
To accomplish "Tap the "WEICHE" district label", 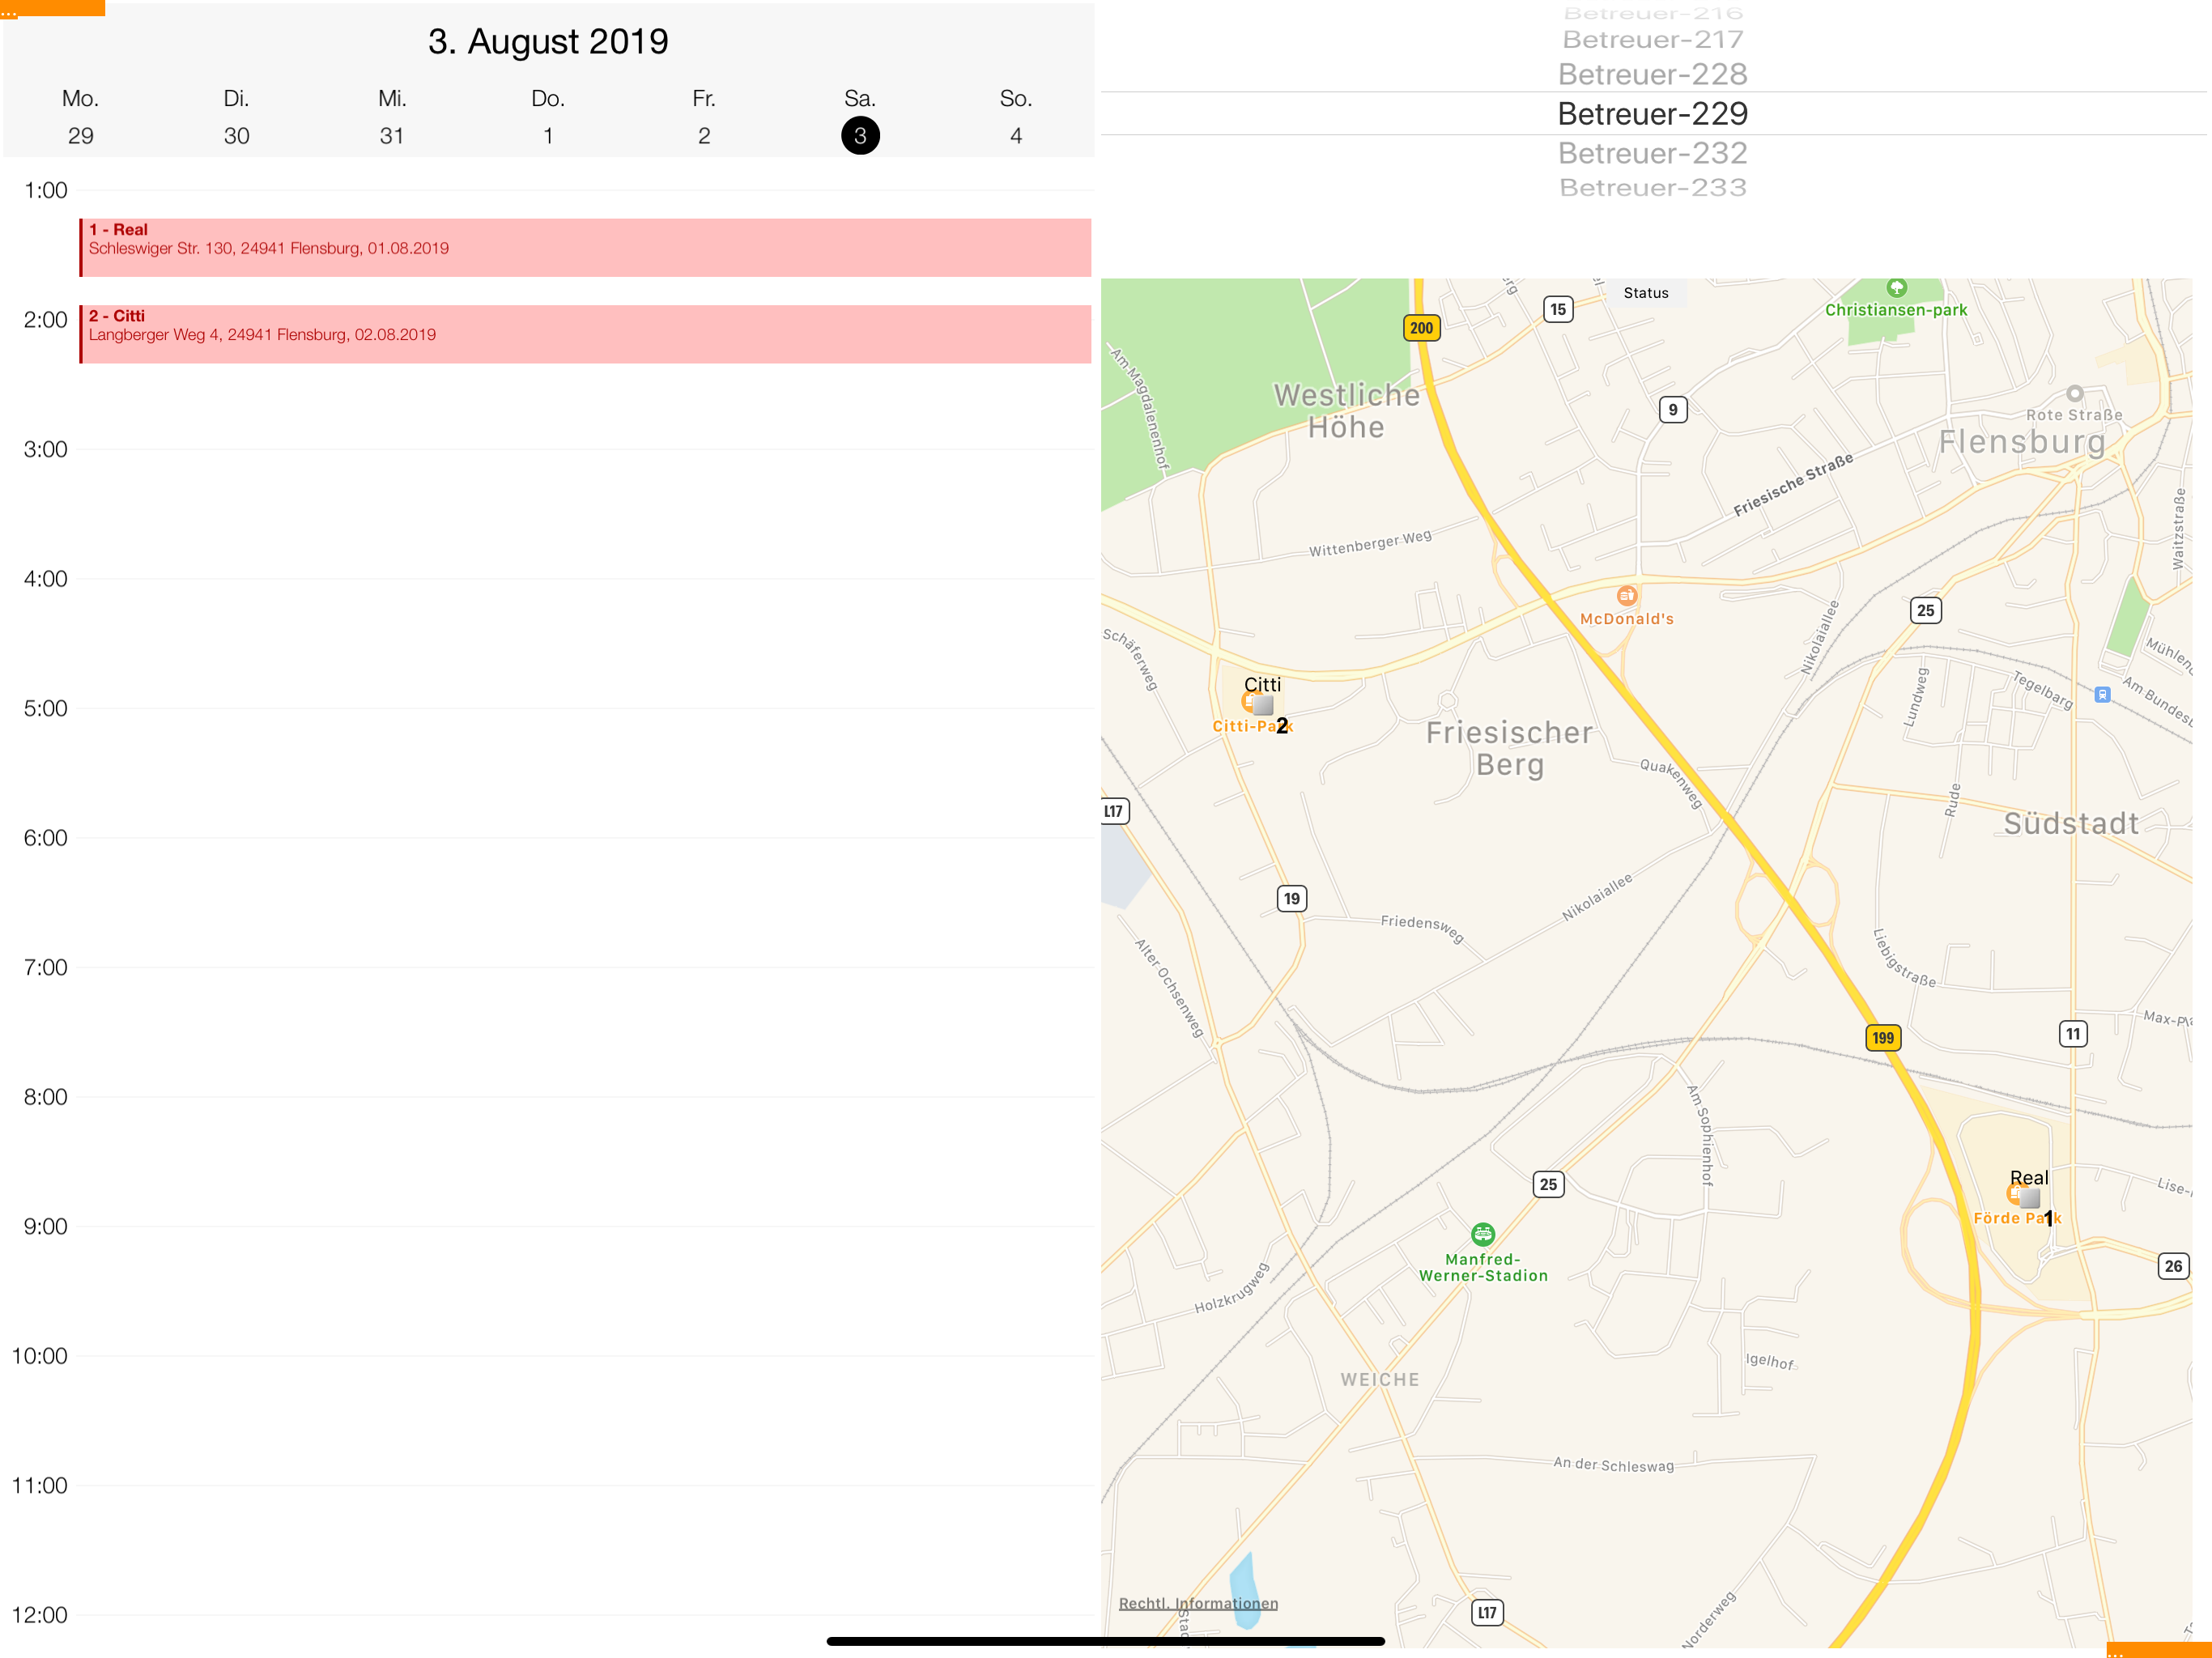I will [1380, 1379].
